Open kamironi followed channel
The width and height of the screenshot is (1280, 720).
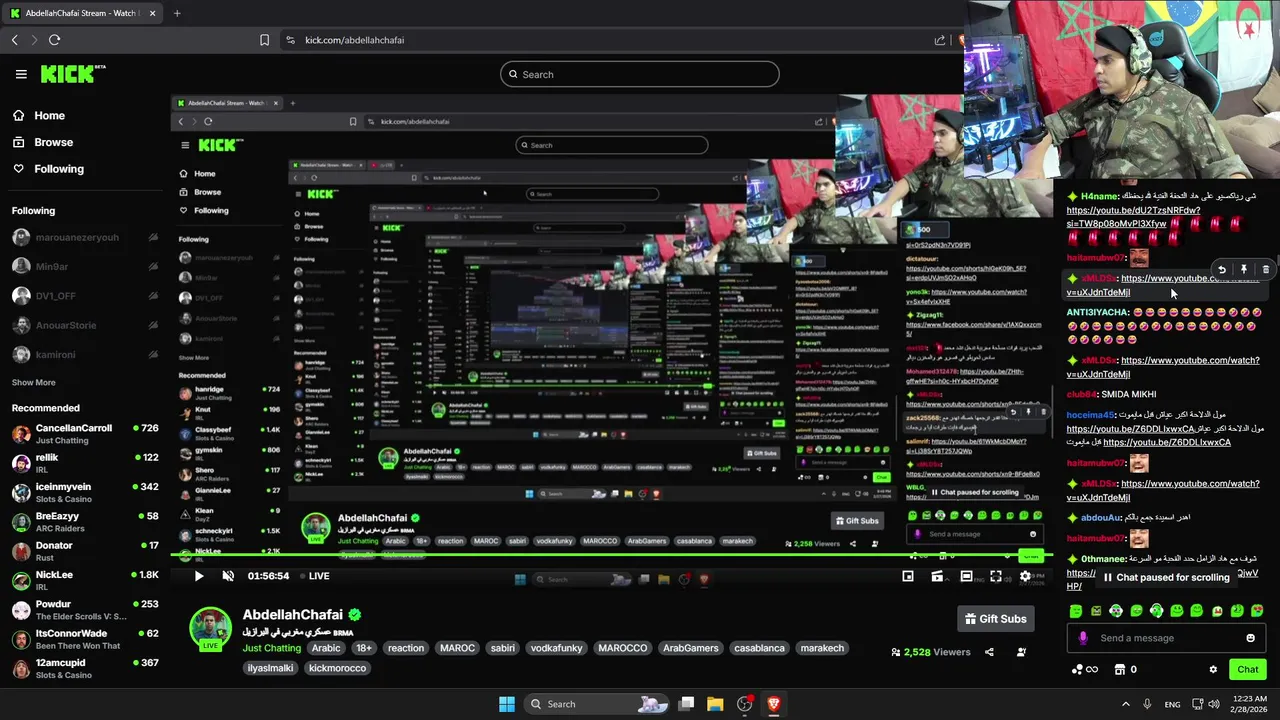tap(85, 354)
